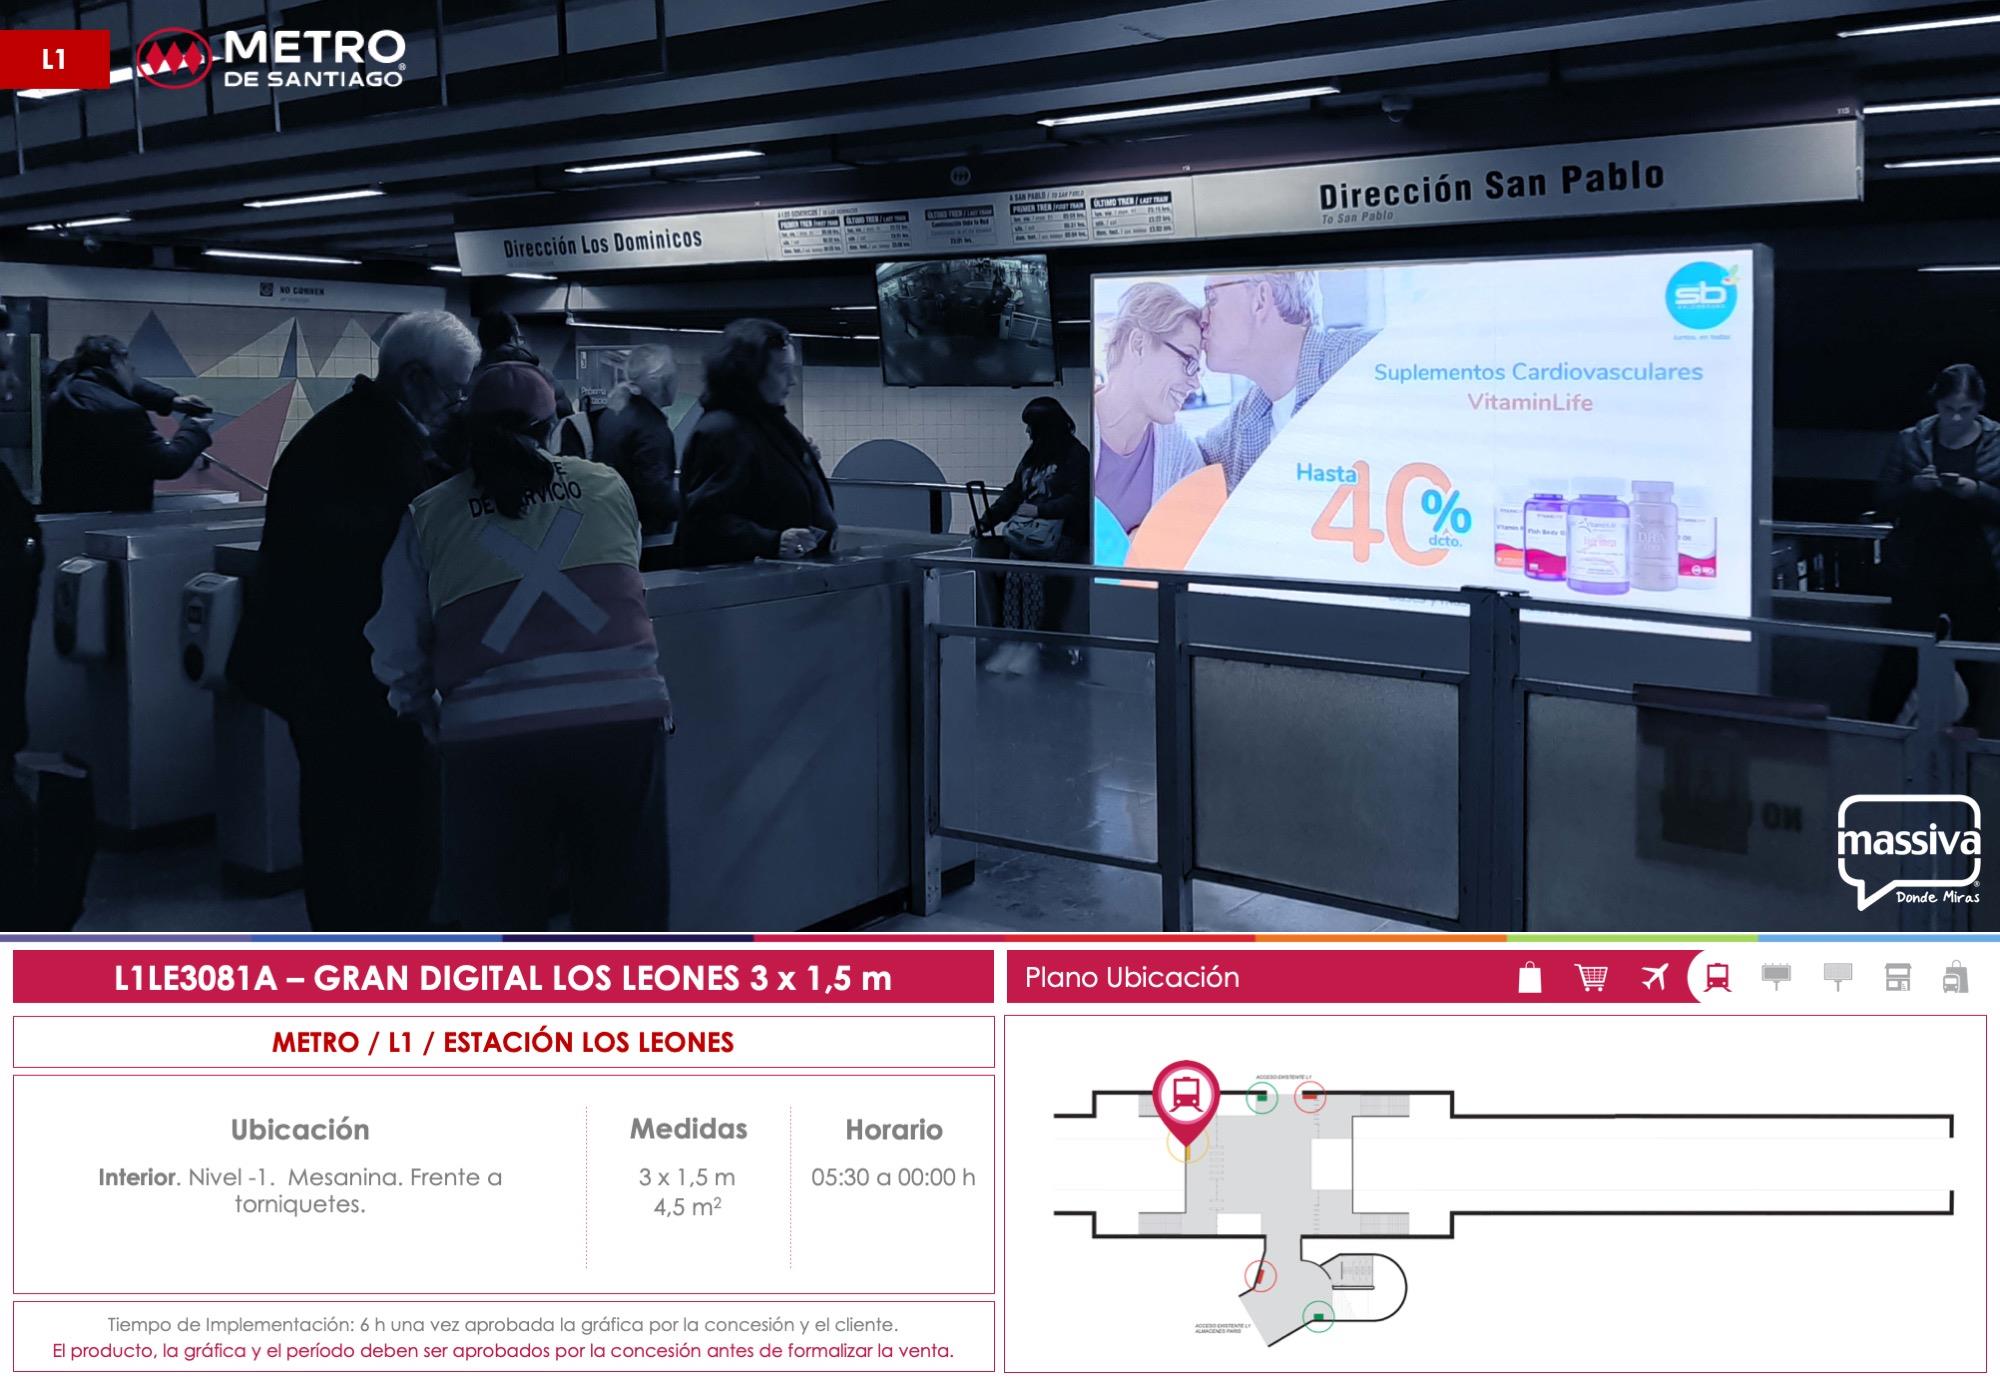Image resolution: width=2000 pixels, height=1385 pixels.
Task: Click the shopping cart category icon
Action: pos(1591,977)
